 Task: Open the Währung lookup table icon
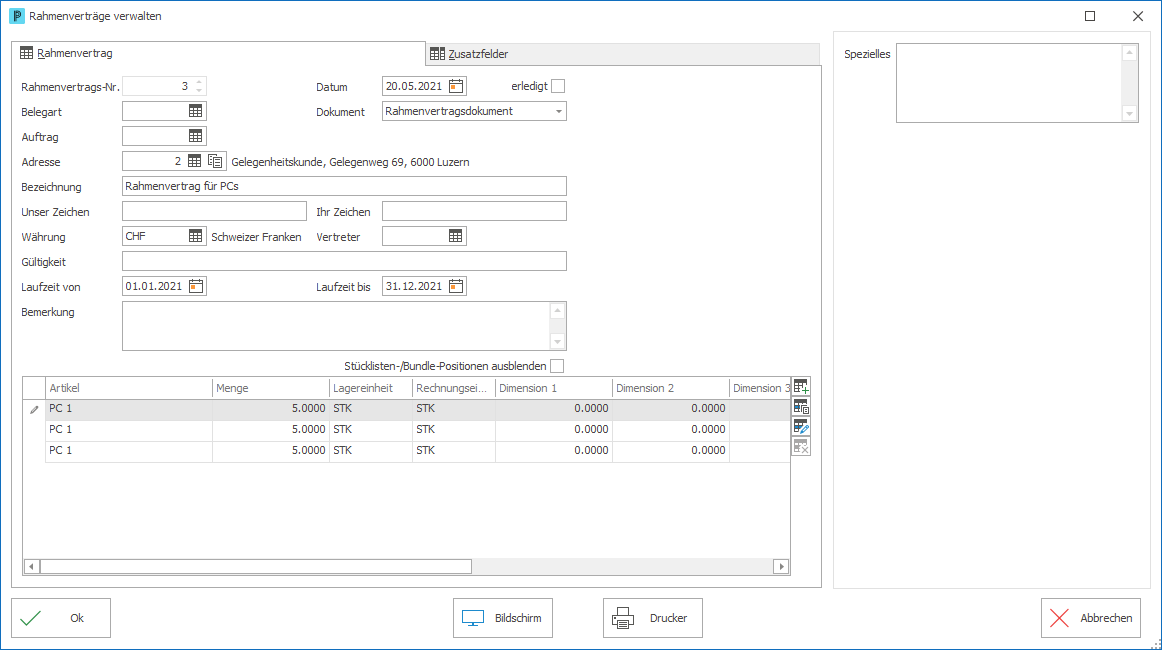(x=195, y=236)
